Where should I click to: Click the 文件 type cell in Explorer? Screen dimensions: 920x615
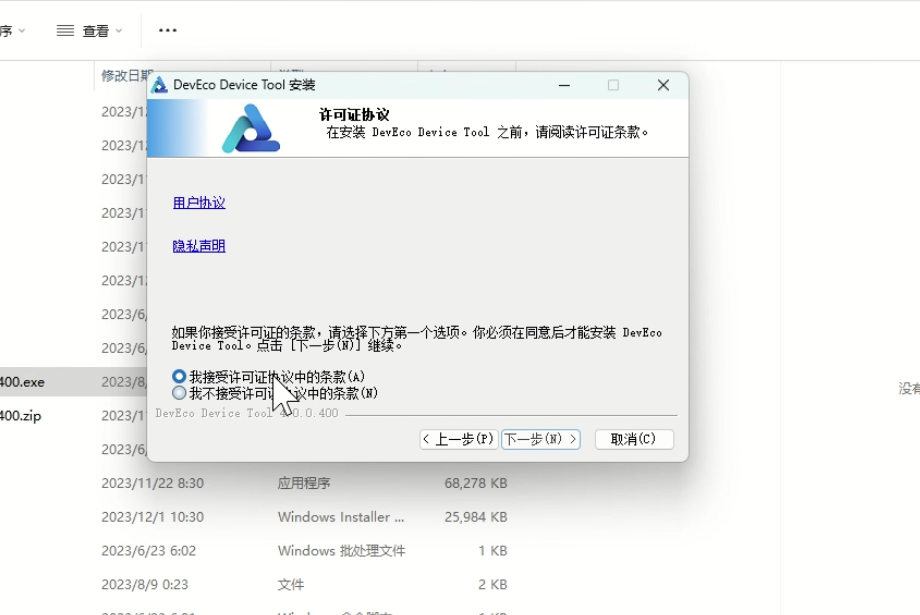tap(290, 584)
